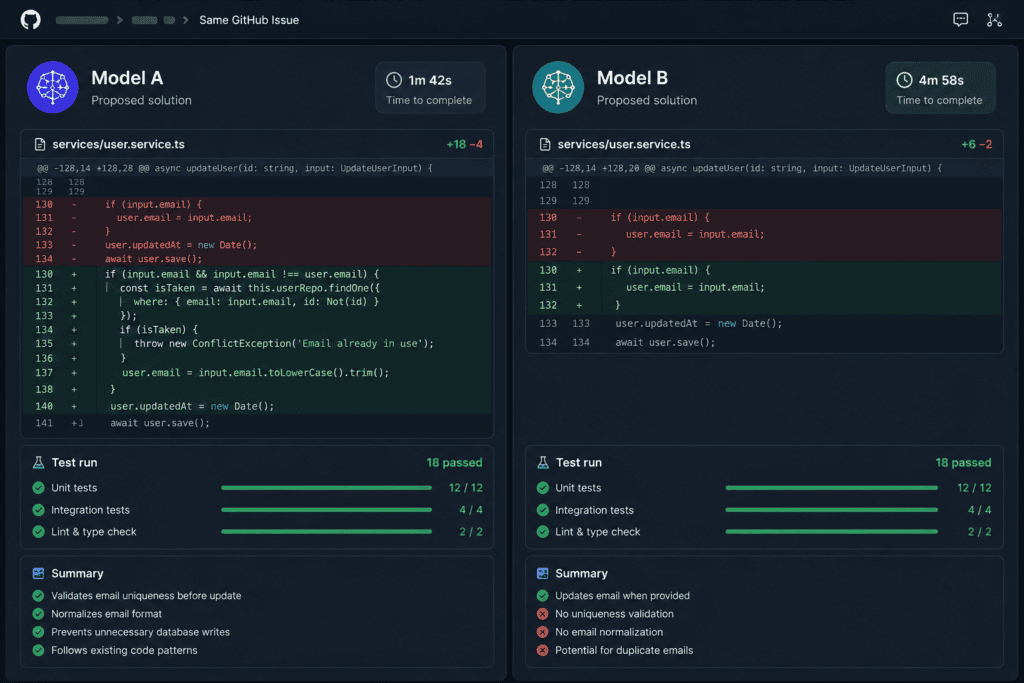The width and height of the screenshot is (1024, 683).
Task: Click the flask icon in Model B Test run
Action: tap(543, 462)
